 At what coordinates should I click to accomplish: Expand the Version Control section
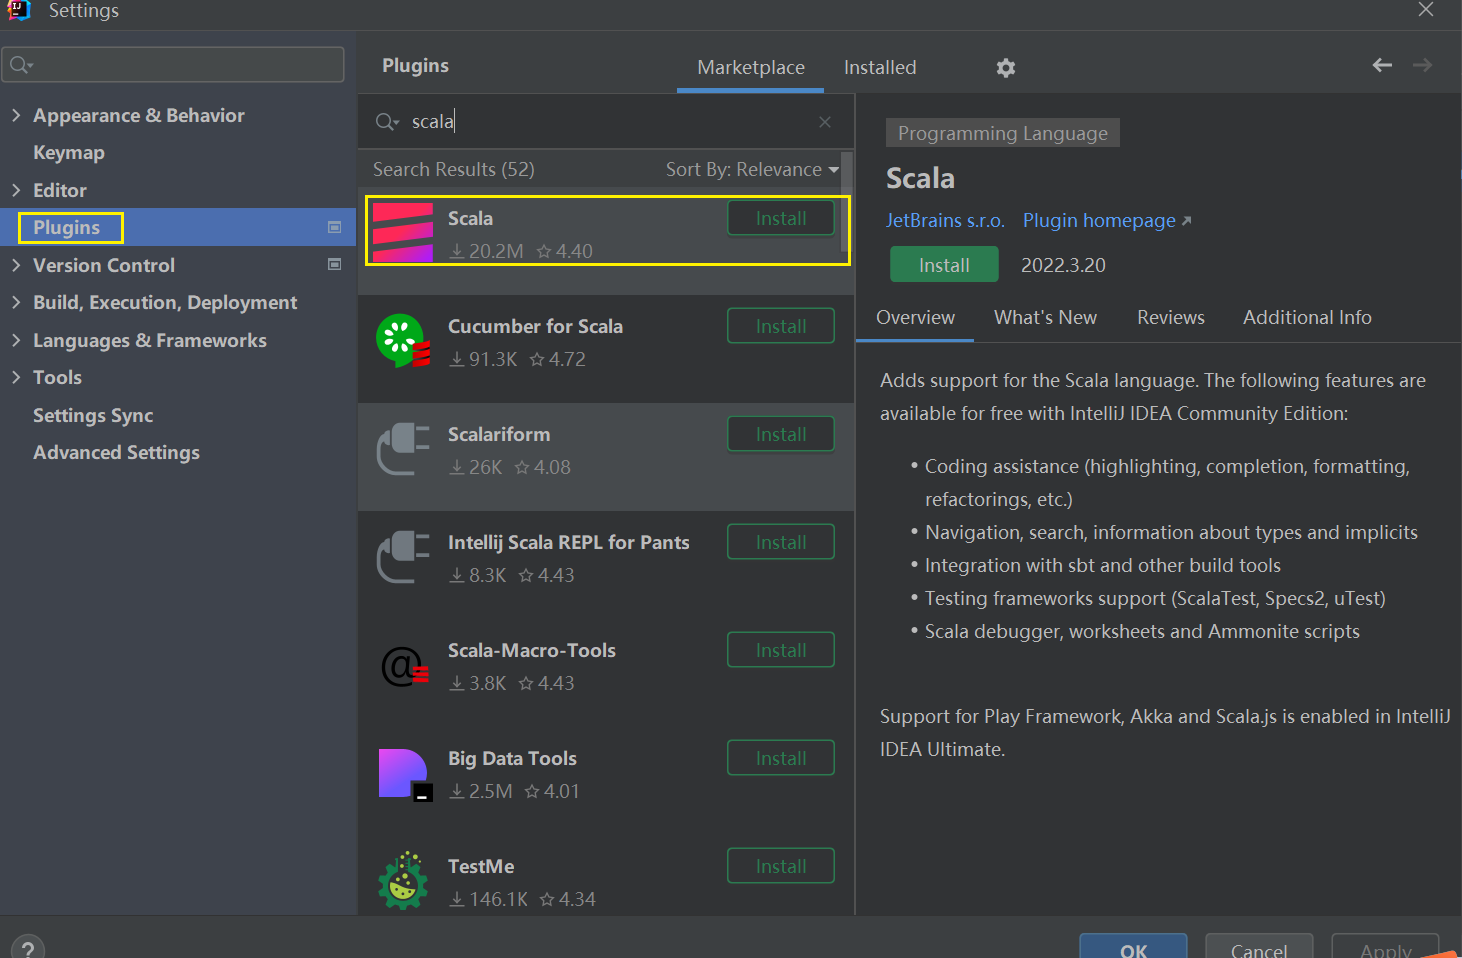pos(16,265)
